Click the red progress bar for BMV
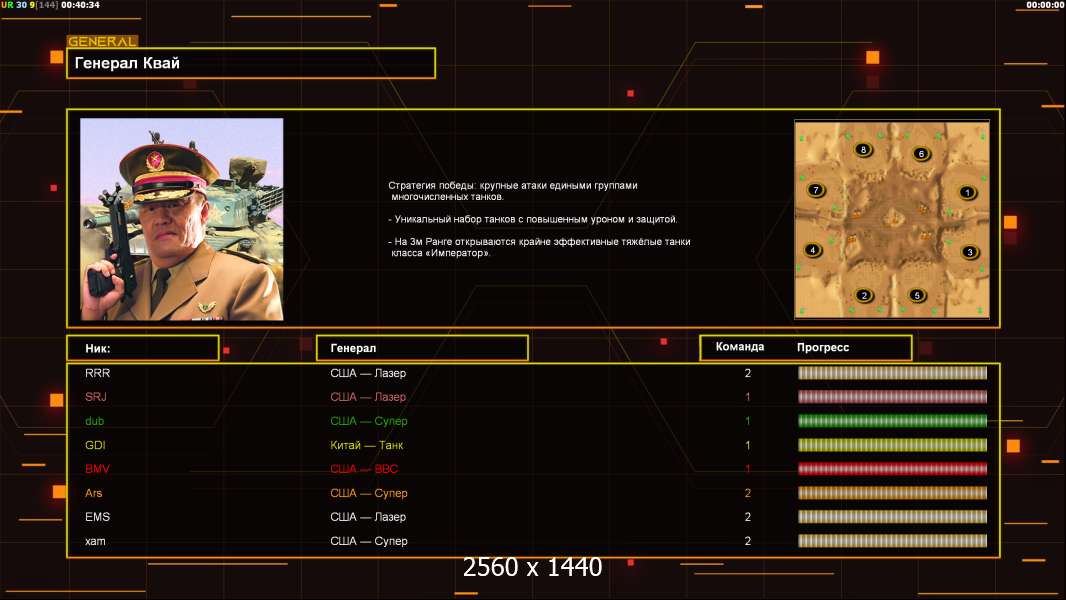 (x=892, y=469)
